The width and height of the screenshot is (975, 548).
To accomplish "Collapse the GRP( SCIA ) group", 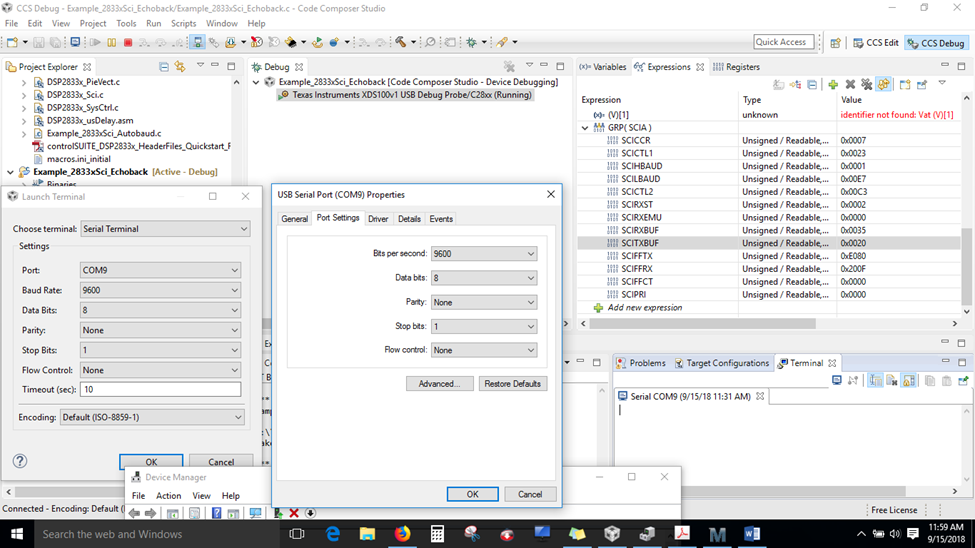I will (585, 128).
